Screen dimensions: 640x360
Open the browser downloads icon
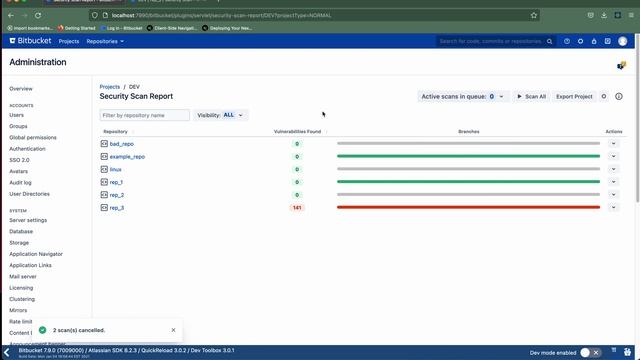tap(604, 16)
